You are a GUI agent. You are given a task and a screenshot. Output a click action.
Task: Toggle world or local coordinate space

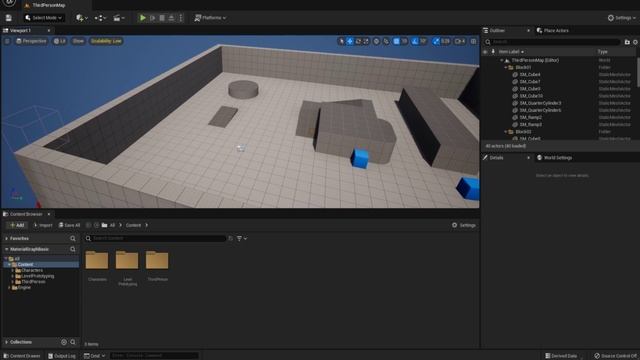coord(376,41)
